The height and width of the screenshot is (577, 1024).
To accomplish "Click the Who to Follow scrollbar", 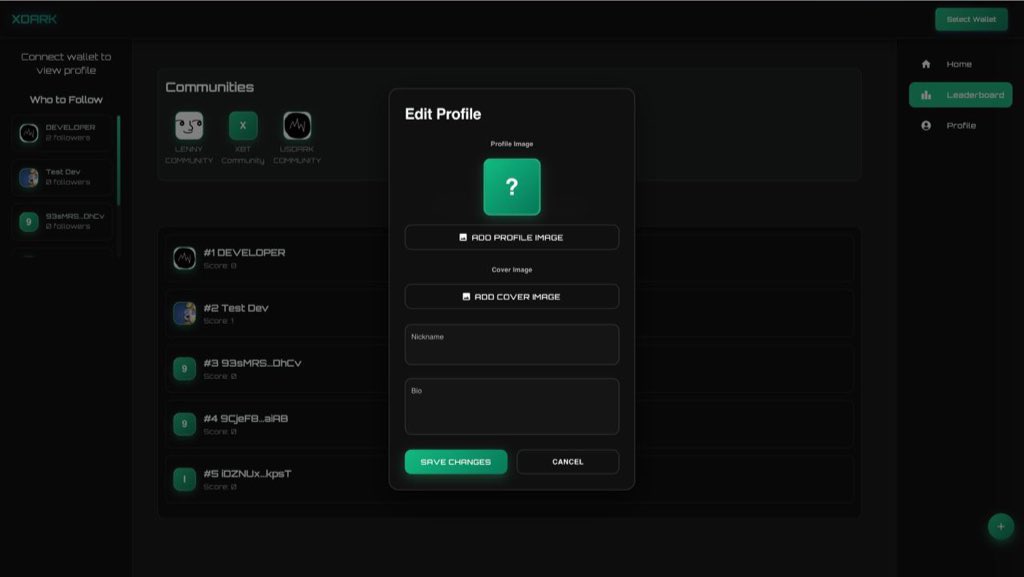I will [118, 161].
